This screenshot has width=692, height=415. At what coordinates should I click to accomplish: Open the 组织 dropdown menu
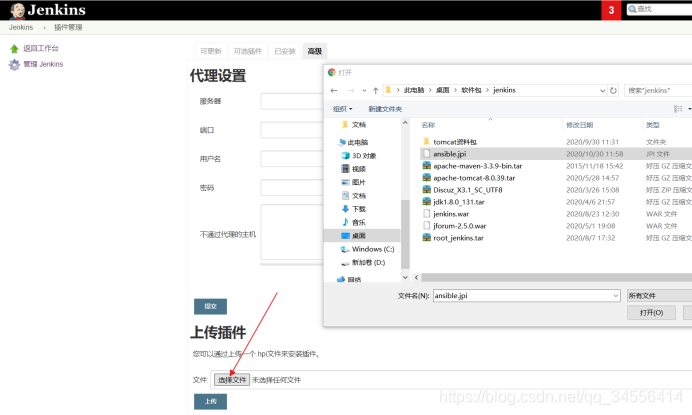[342, 109]
